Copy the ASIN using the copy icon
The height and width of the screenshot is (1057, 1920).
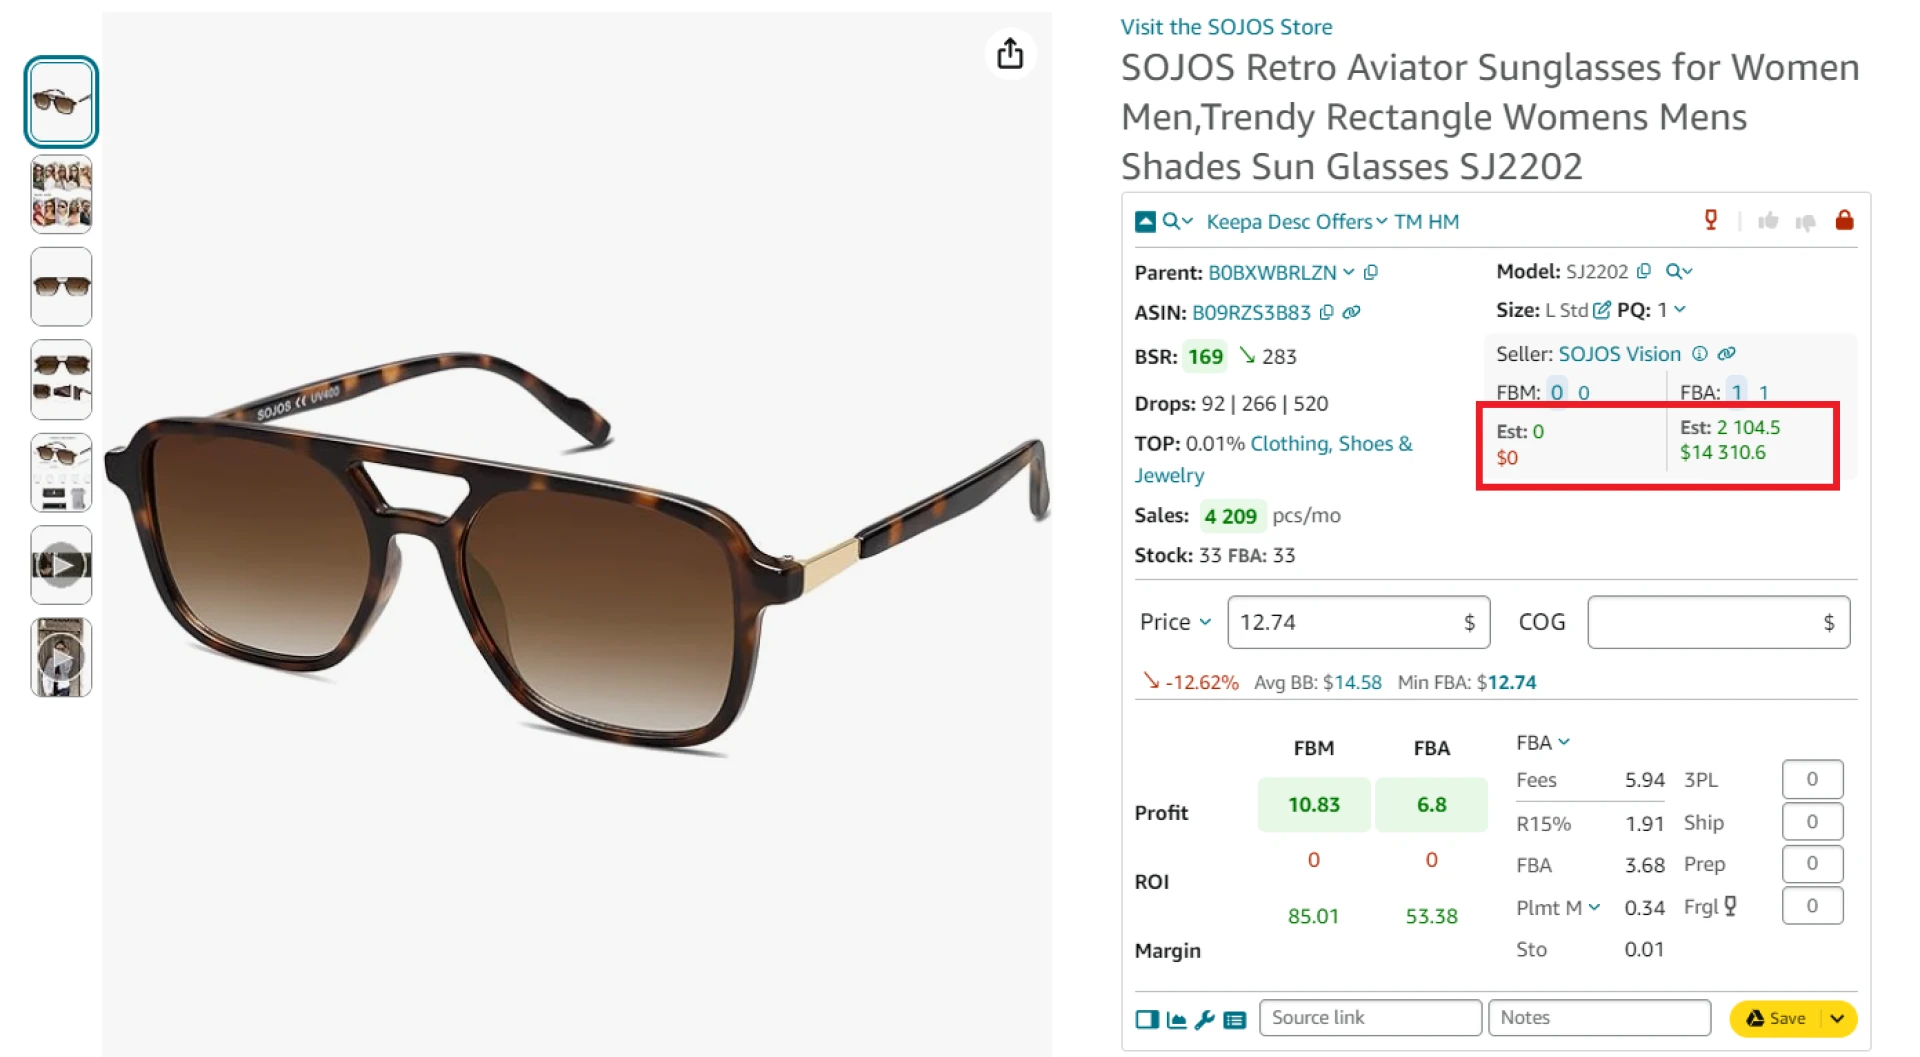[x=1327, y=312]
